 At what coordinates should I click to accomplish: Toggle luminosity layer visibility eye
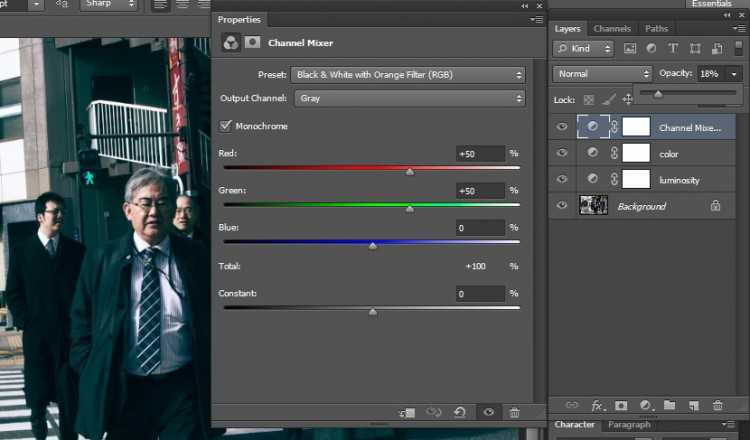[x=562, y=179]
